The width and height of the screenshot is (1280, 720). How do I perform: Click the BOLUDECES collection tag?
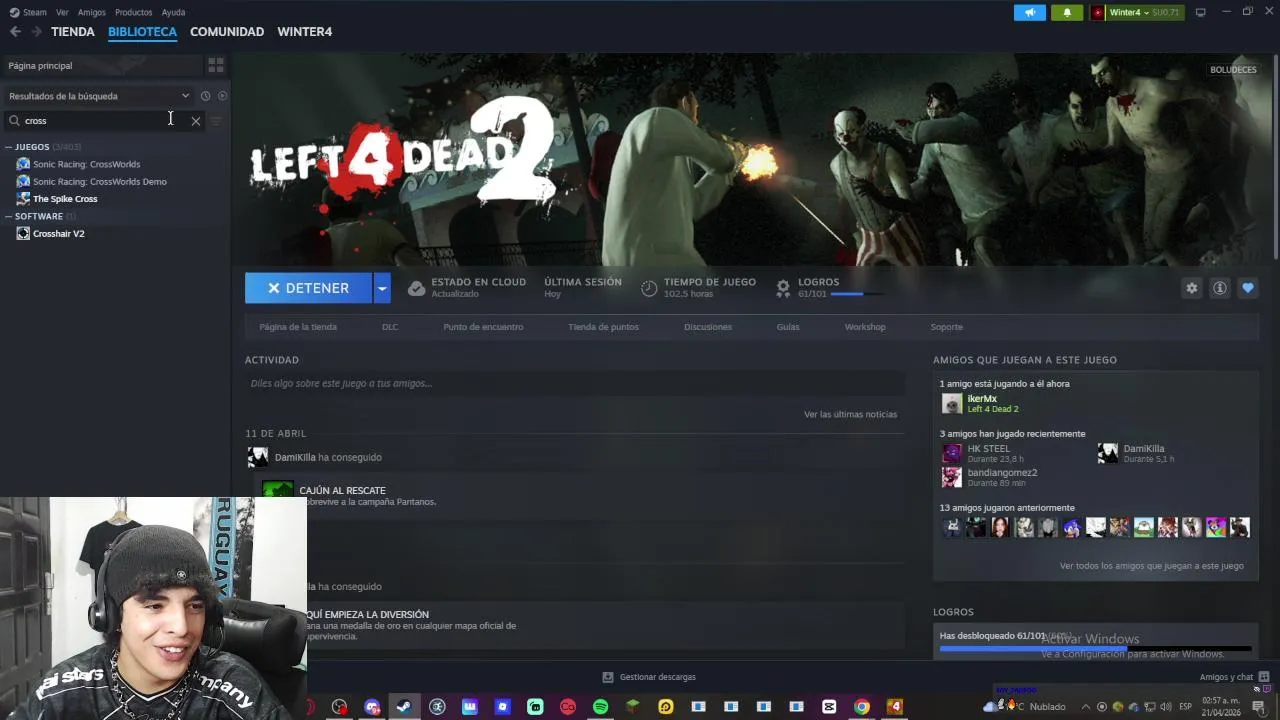[1233, 70]
